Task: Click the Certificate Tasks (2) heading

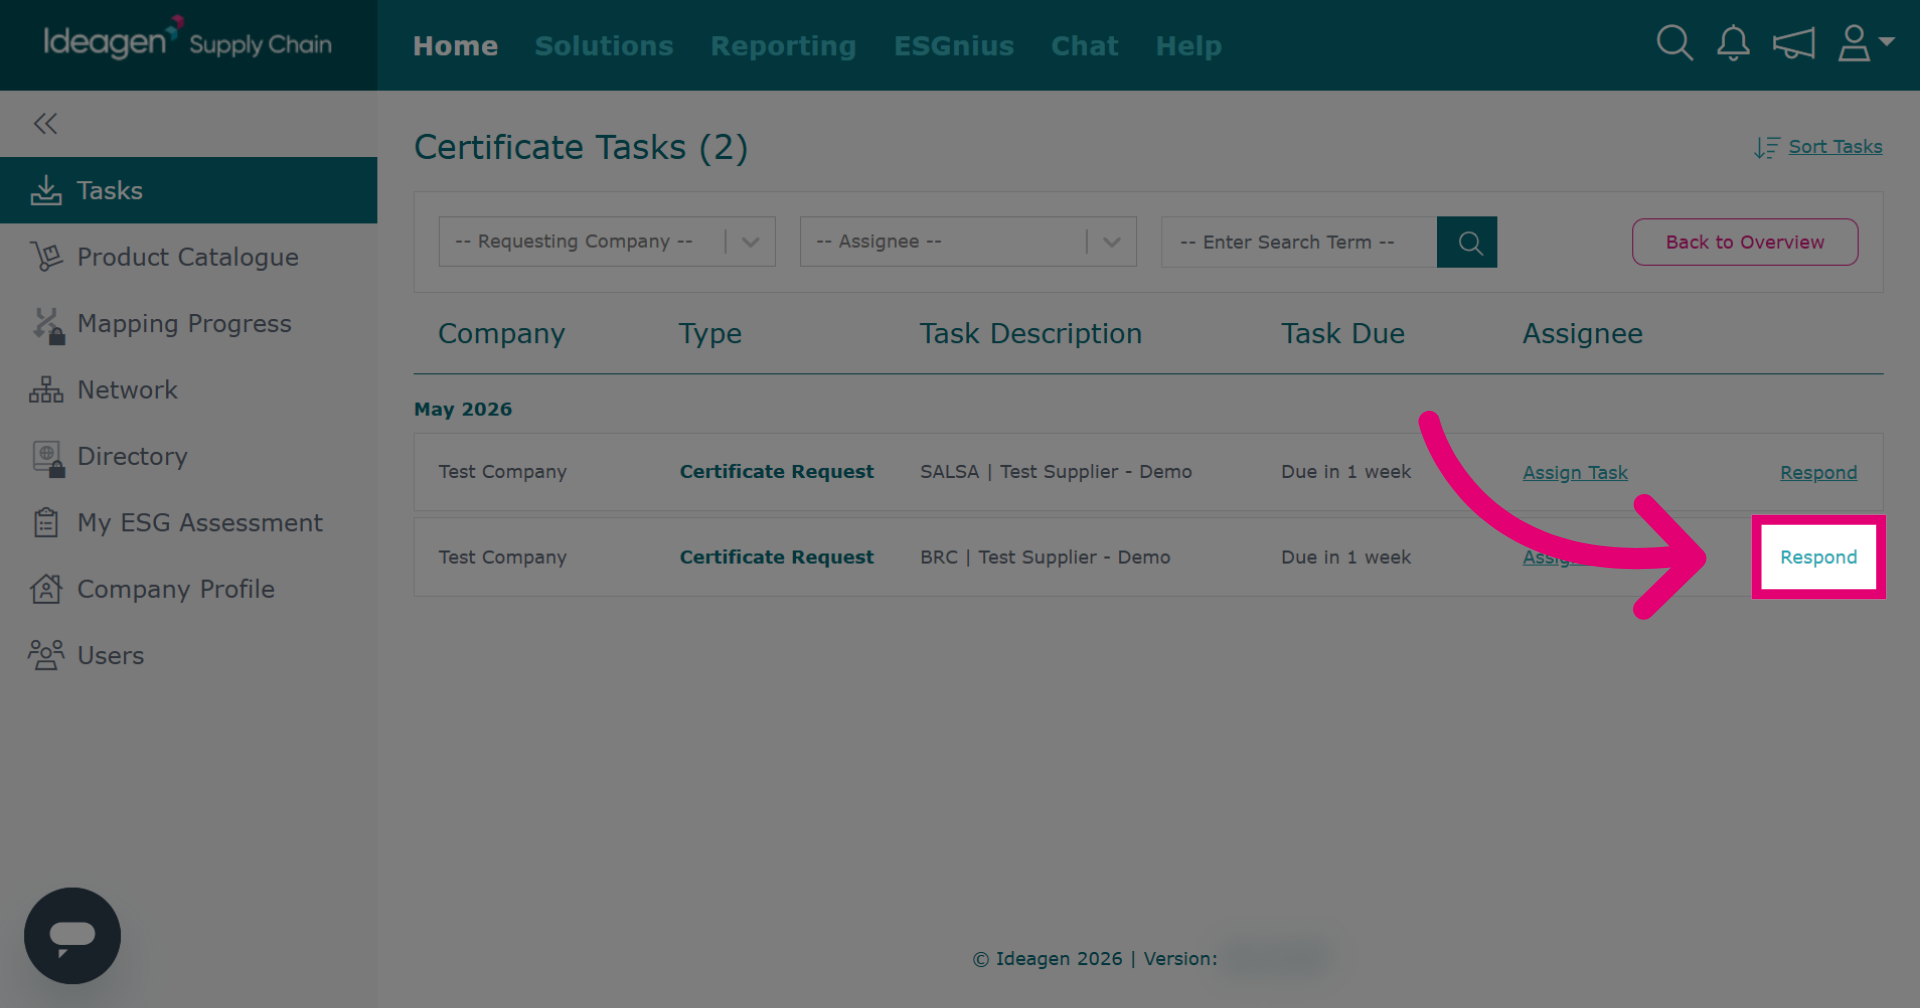Action: (x=581, y=147)
